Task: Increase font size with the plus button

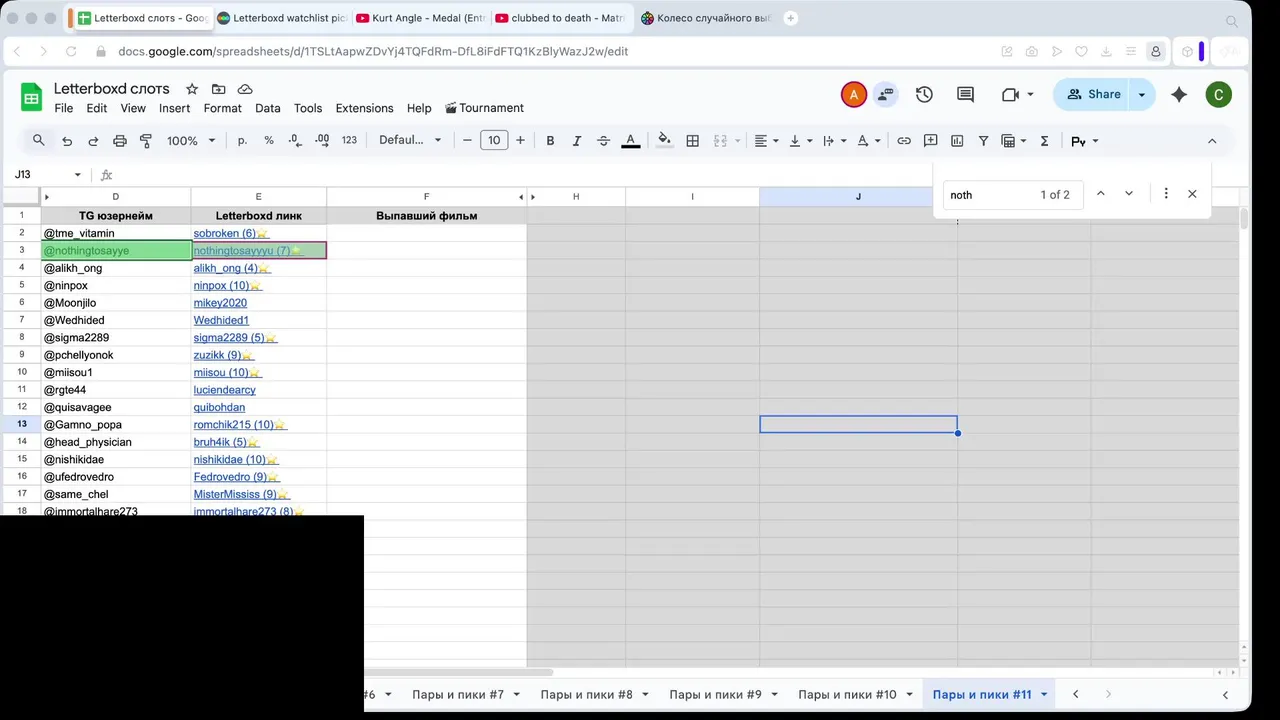Action: [x=520, y=141]
